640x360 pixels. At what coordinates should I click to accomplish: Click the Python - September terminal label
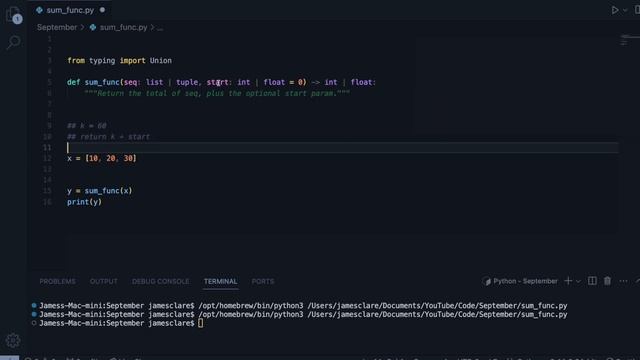click(x=520, y=281)
